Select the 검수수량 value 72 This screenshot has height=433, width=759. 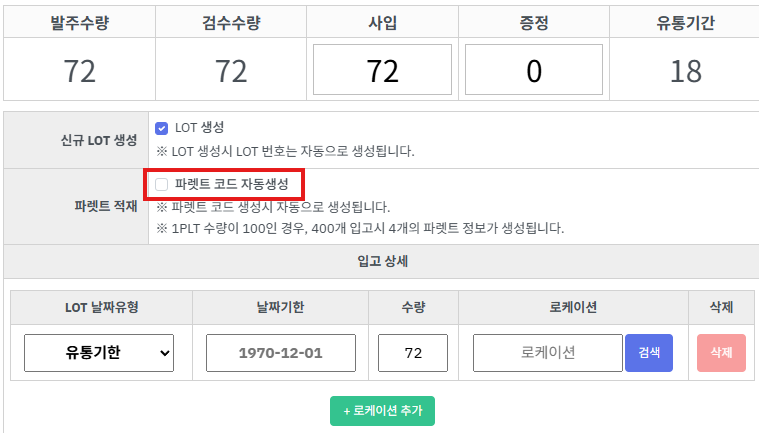pyautogui.click(x=231, y=71)
